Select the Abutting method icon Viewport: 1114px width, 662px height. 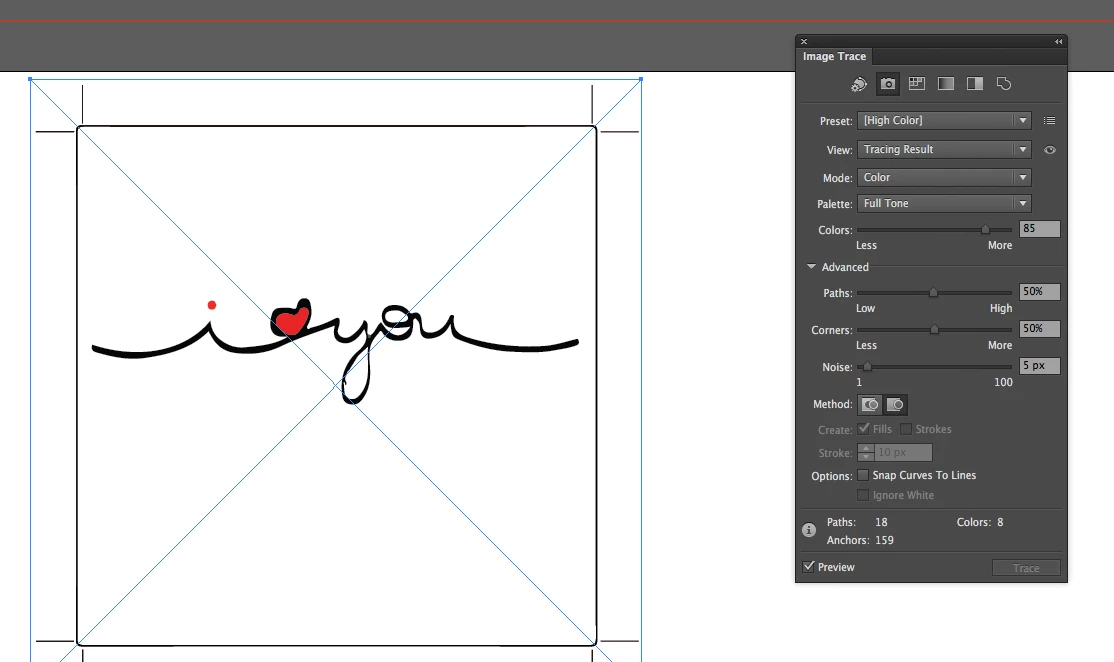[870, 404]
